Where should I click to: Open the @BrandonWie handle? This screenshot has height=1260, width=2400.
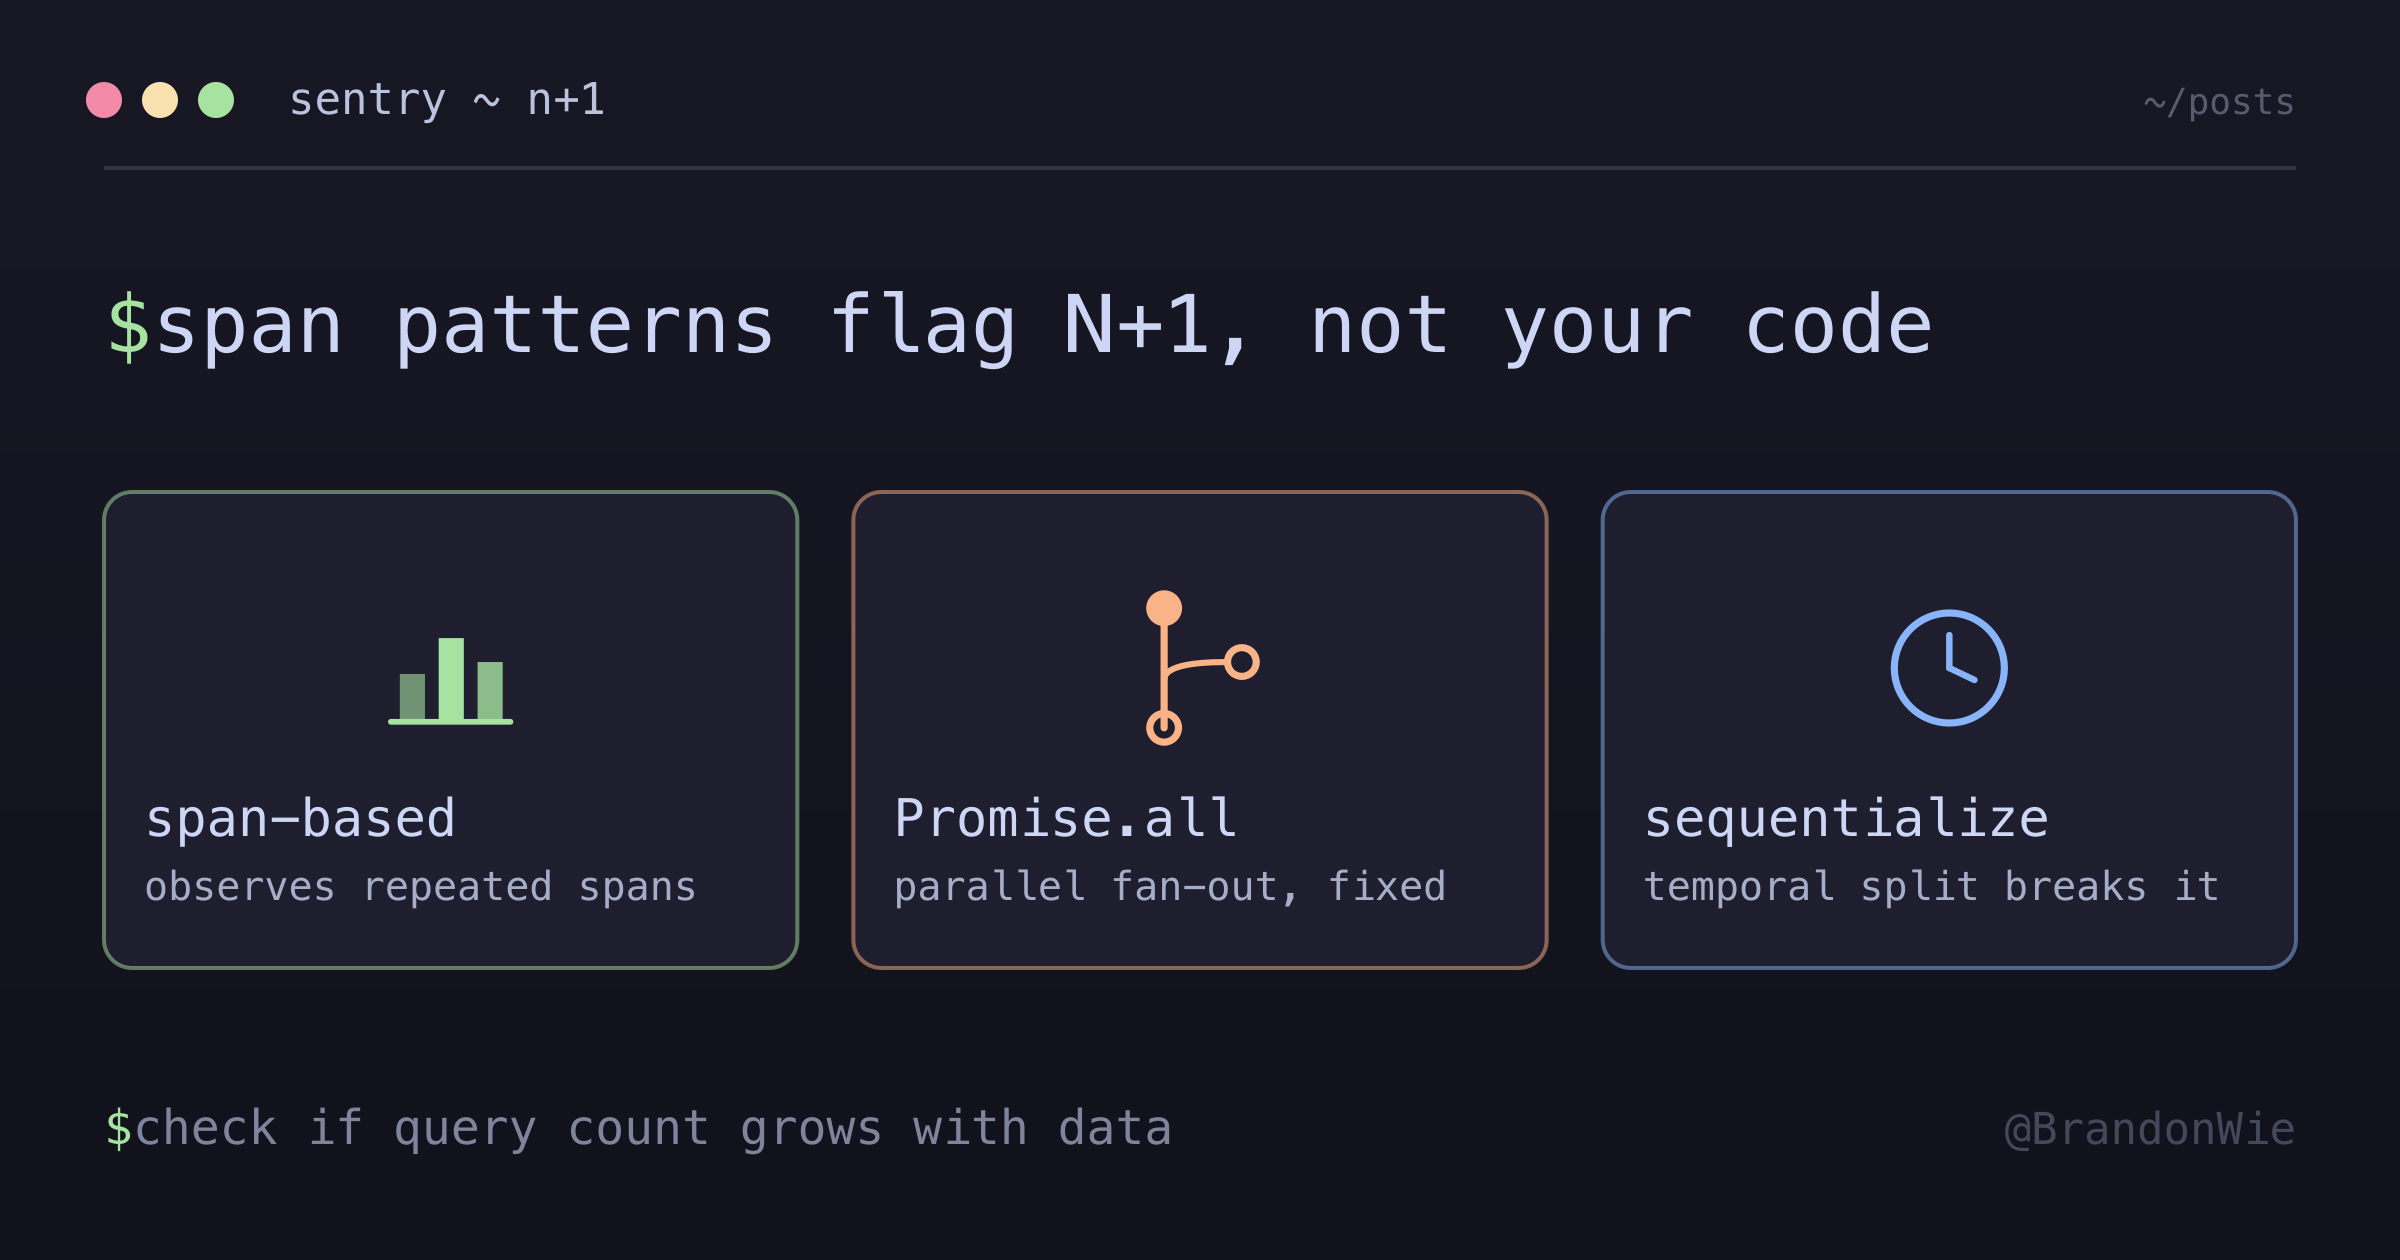[2150, 1130]
